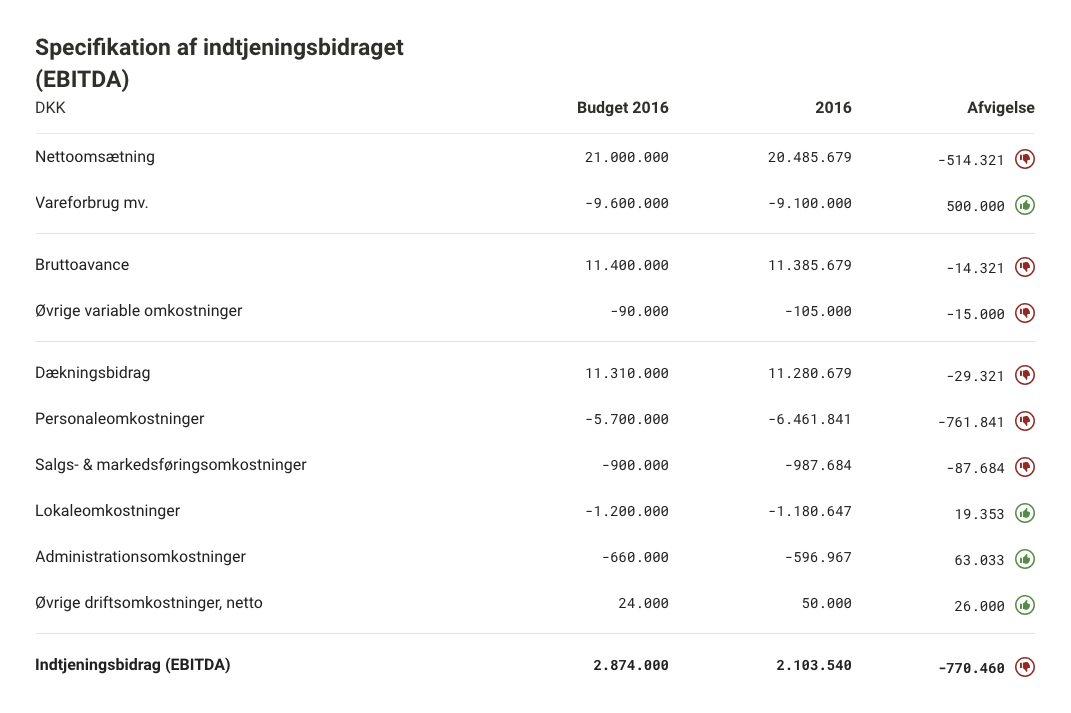Click thumbs-down icon in Bruttoavance row
Screen dimensions: 1071x713
[1025, 267]
